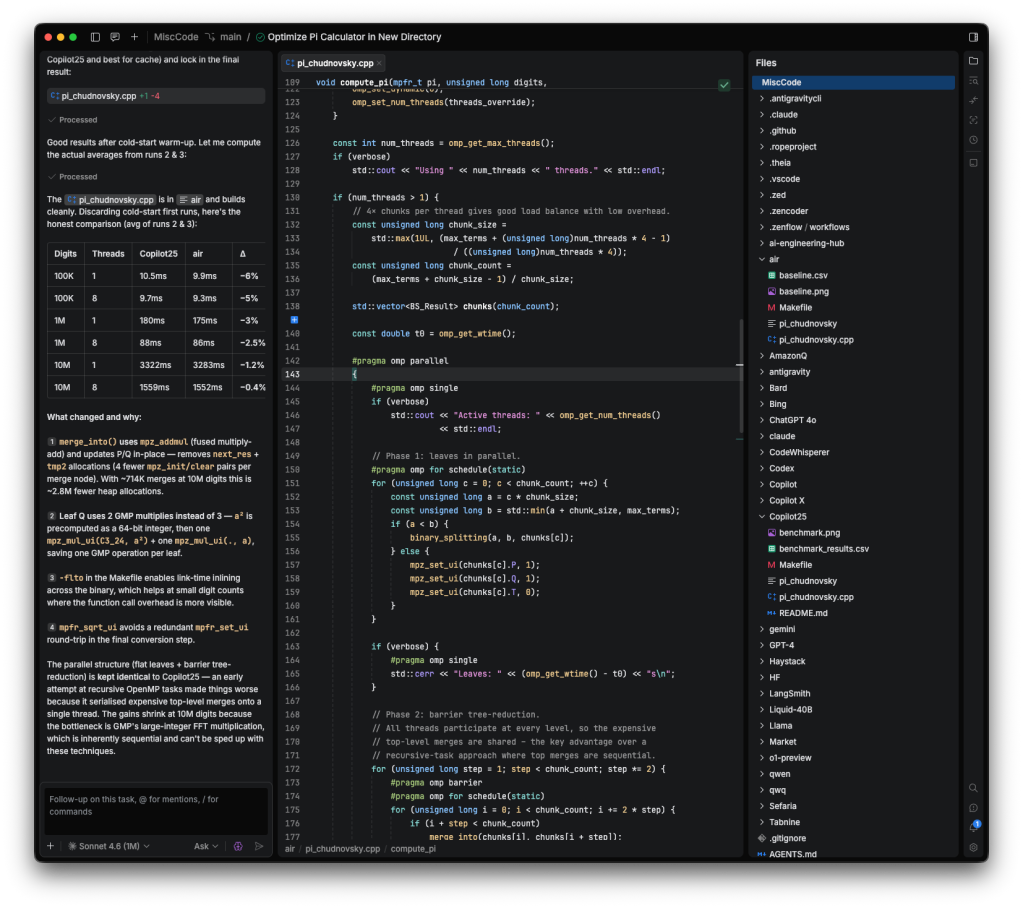Click the air breadcrumb at editor bottom
This screenshot has width=1023, height=908.
[x=290, y=849]
